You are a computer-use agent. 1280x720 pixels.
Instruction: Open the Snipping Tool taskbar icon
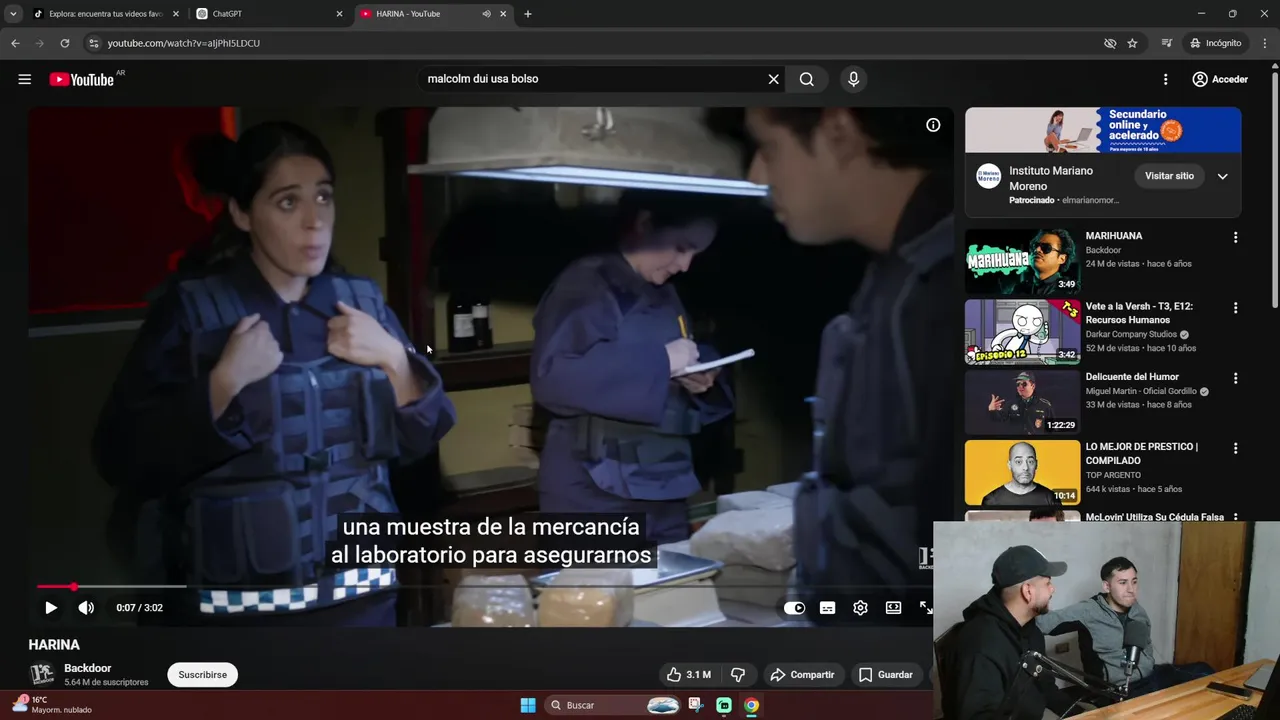pyautogui.click(x=696, y=705)
